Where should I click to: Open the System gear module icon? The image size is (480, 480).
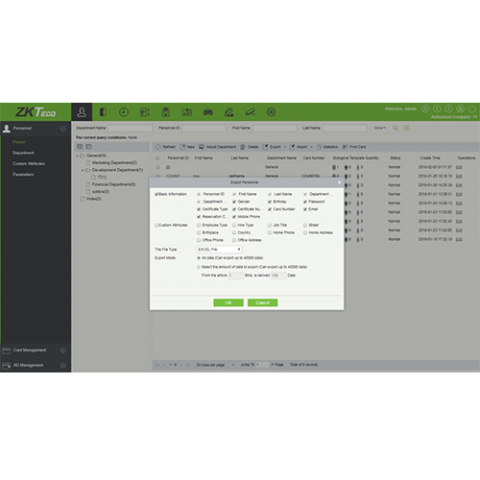[x=271, y=112]
